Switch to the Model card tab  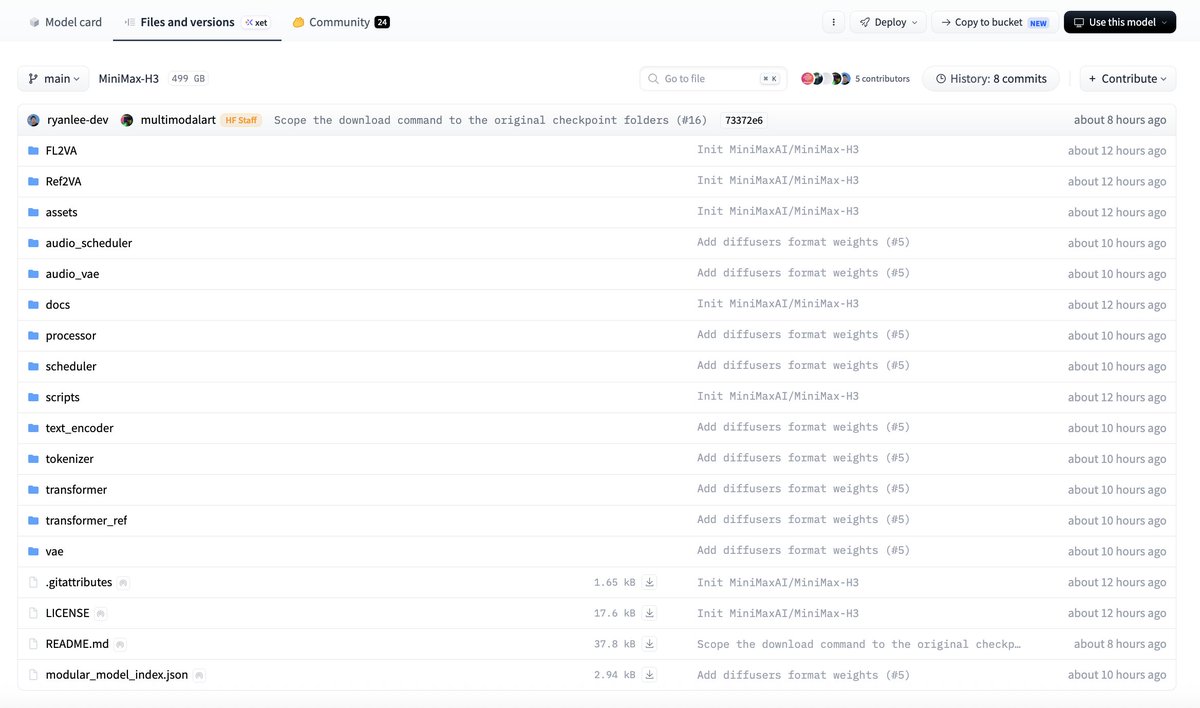[x=65, y=22]
